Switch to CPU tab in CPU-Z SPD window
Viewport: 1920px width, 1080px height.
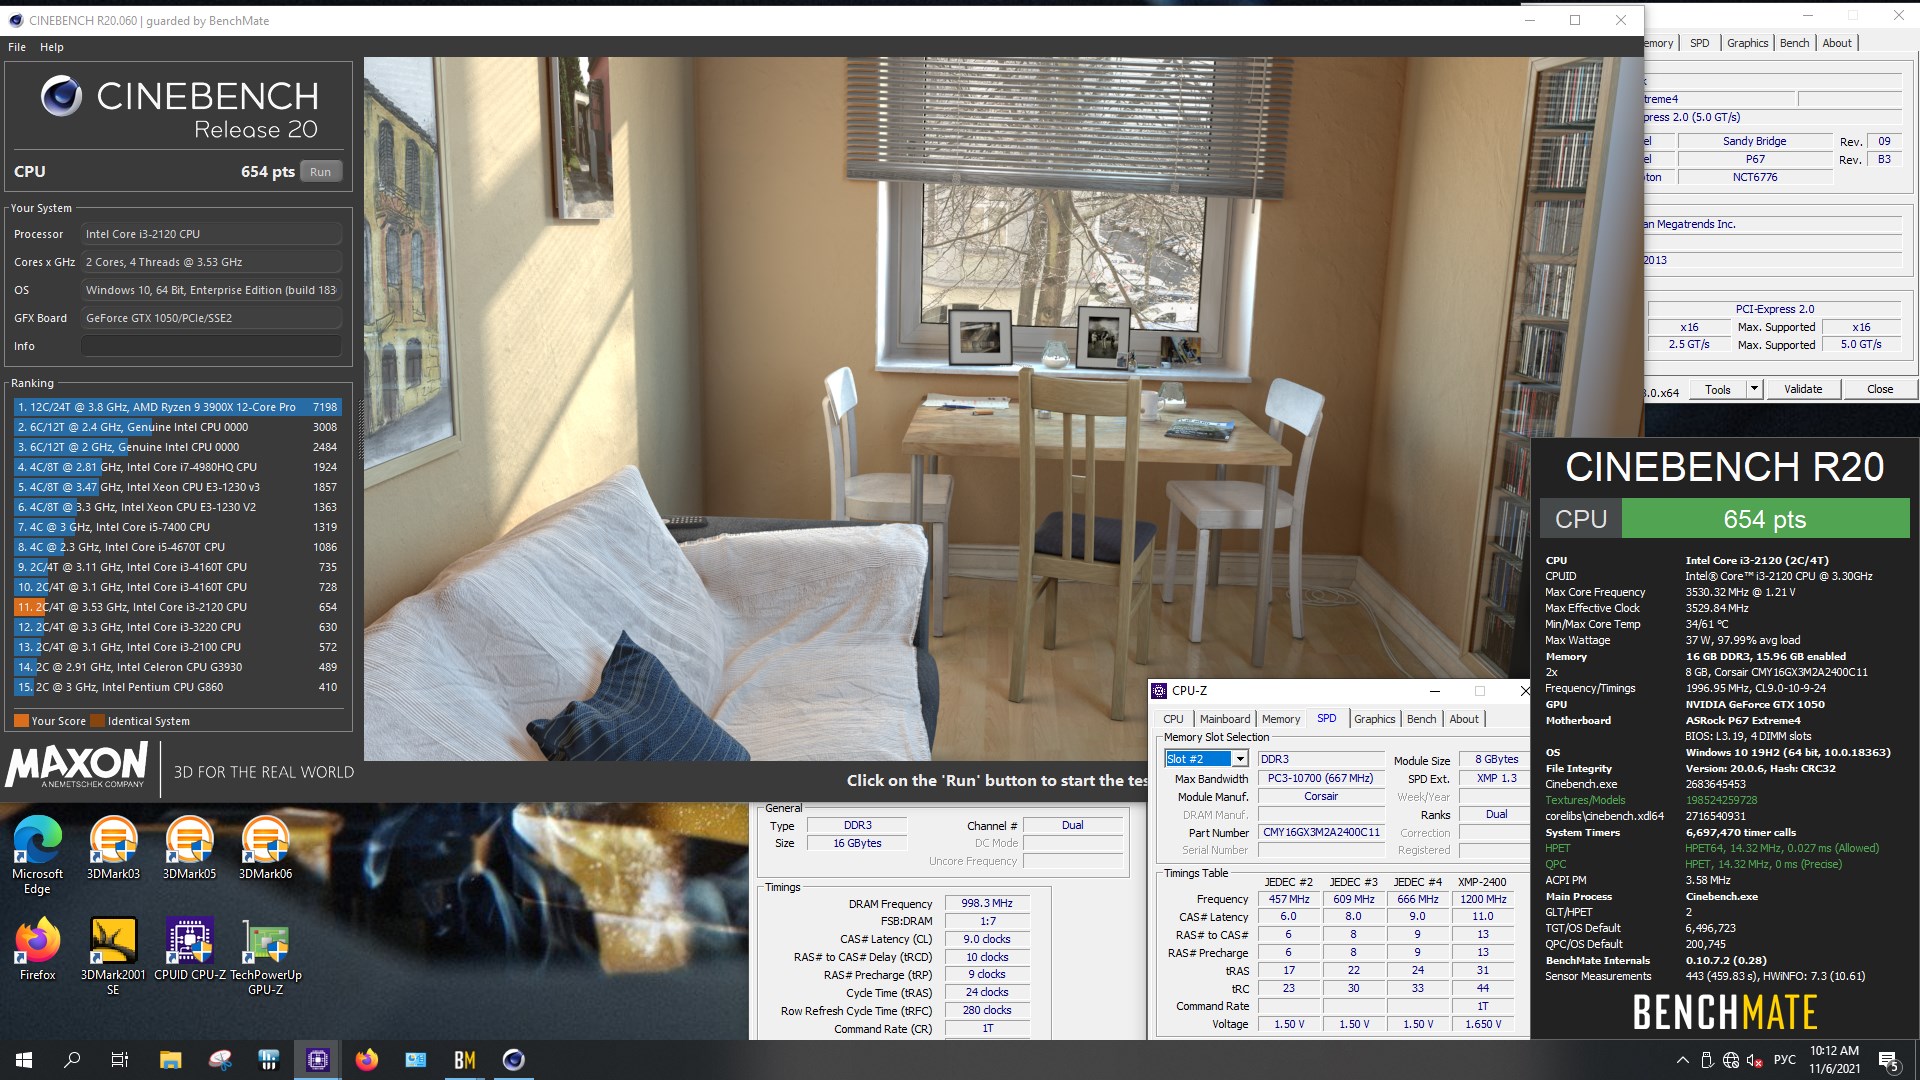[1173, 719]
